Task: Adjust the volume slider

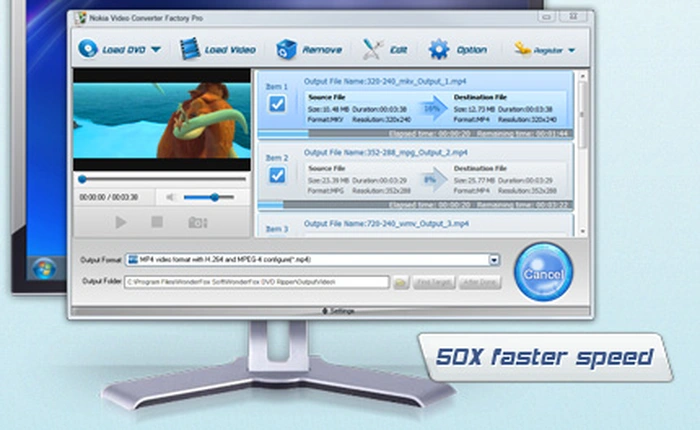Action: pyautogui.click(x=208, y=197)
